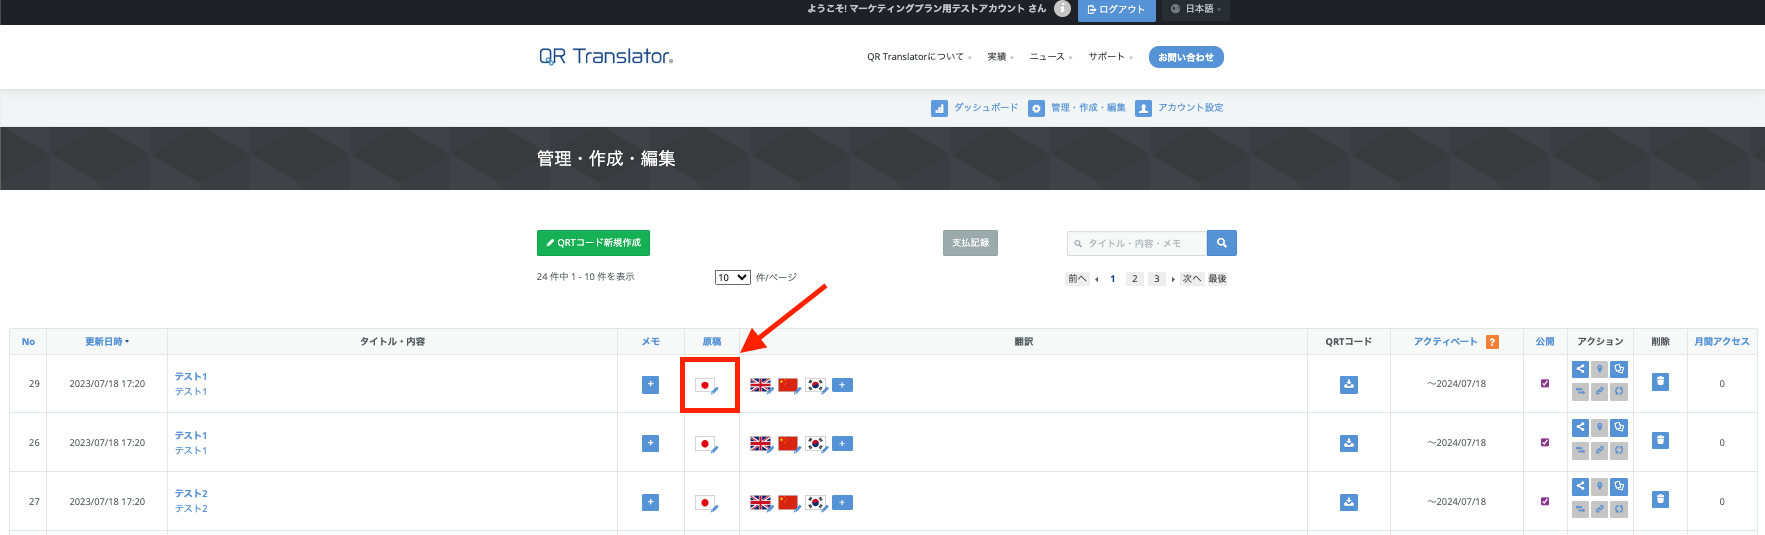The image size is (1765, 535).
Task: Open the Korean translation flag in row 27
Action: tap(817, 502)
